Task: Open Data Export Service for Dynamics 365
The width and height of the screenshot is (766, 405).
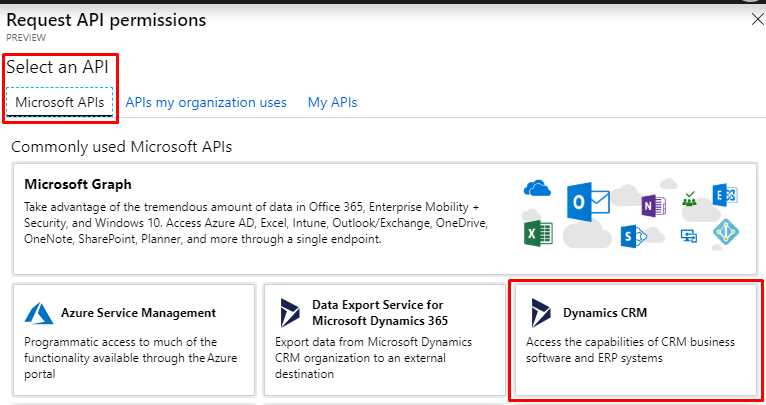Action: (384, 340)
